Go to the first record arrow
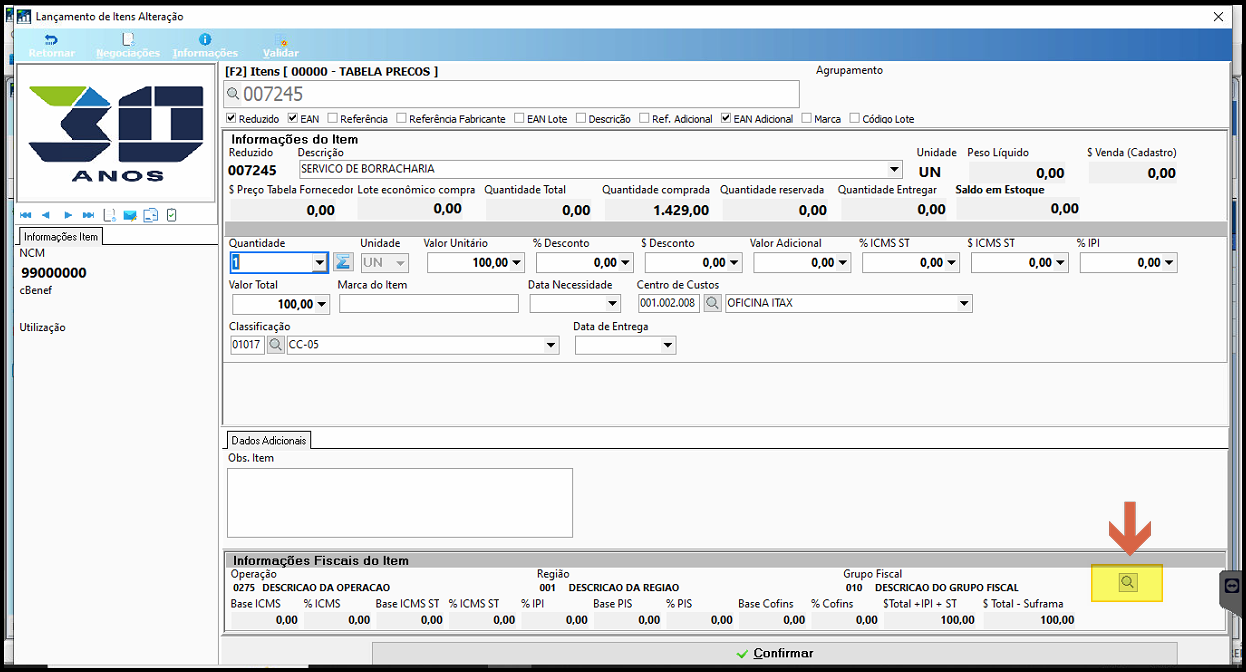The image size is (1246, 672). pyautogui.click(x=26, y=215)
